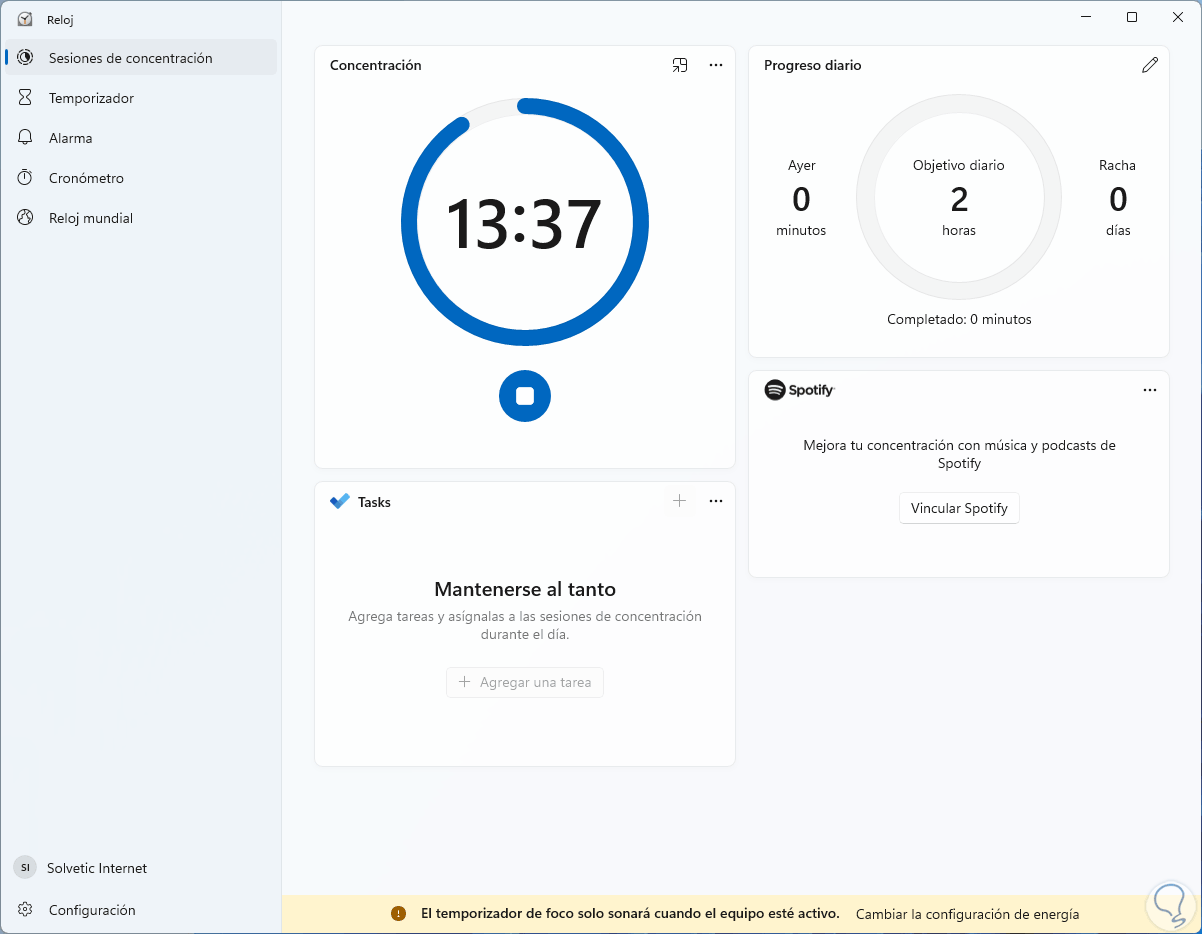Open the Tasks card more options menu
The width and height of the screenshot is (1202, 934).
pyautogui.click(x=716, y=501)
